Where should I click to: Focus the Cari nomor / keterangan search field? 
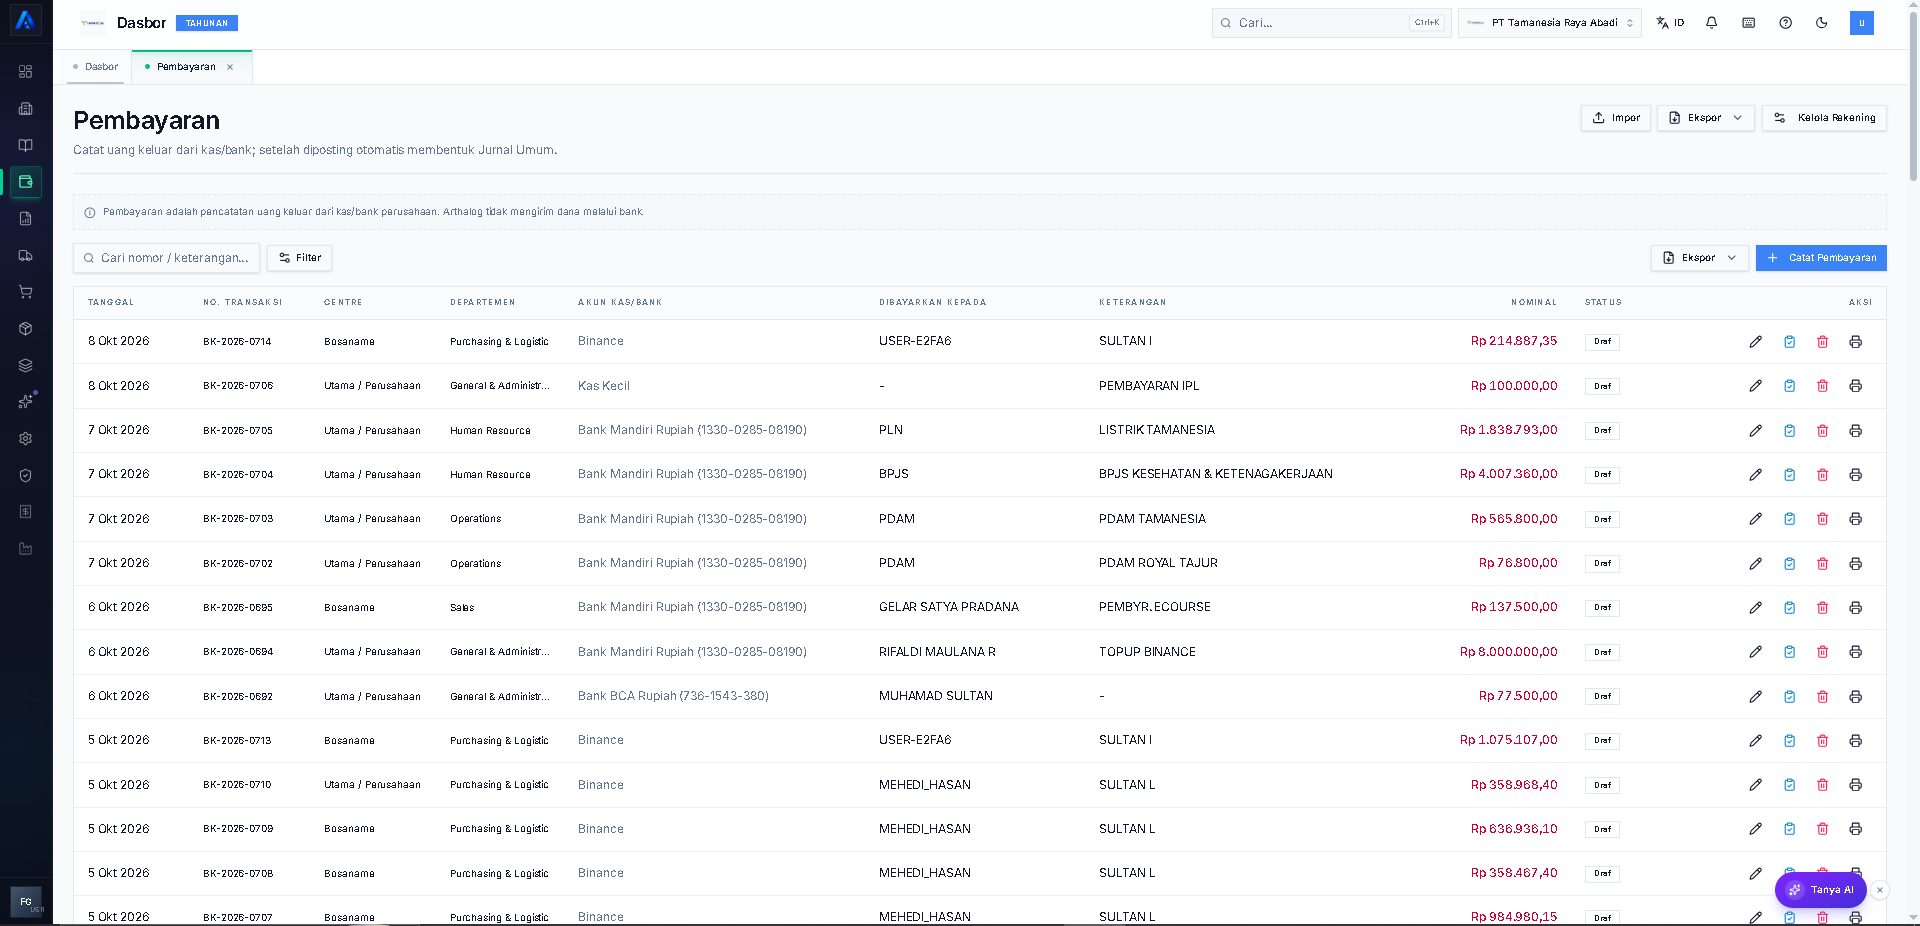click(x=166, y=258)
